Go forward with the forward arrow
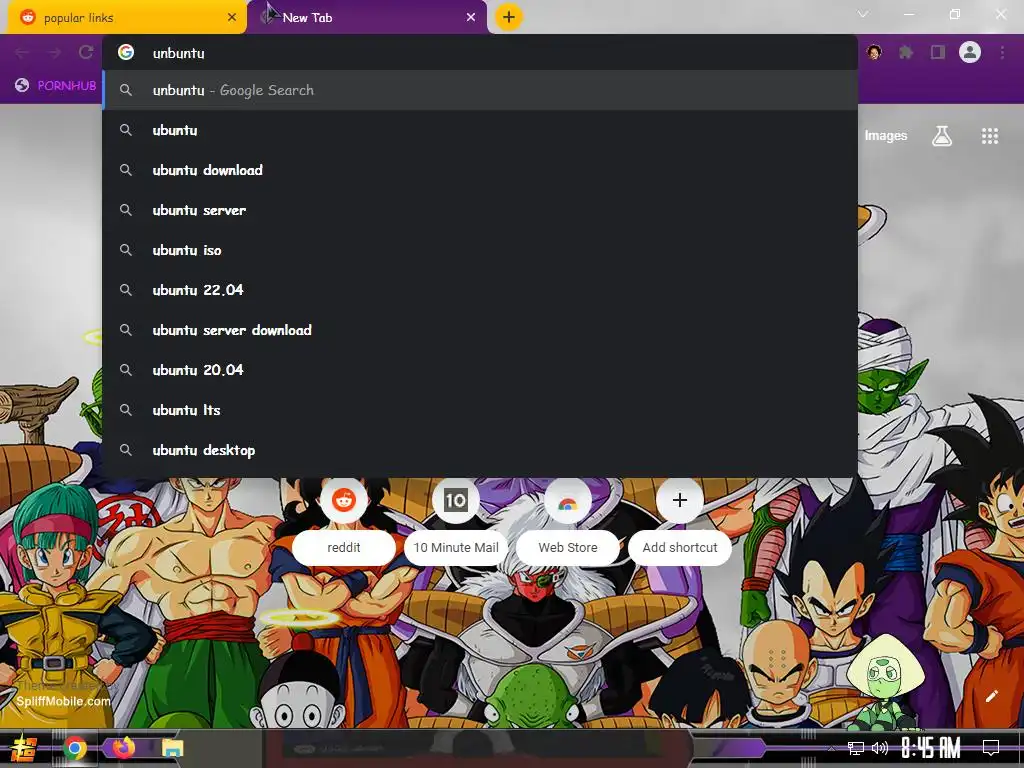The width and height of the screenshot is (1024, 768). [54, 52]
